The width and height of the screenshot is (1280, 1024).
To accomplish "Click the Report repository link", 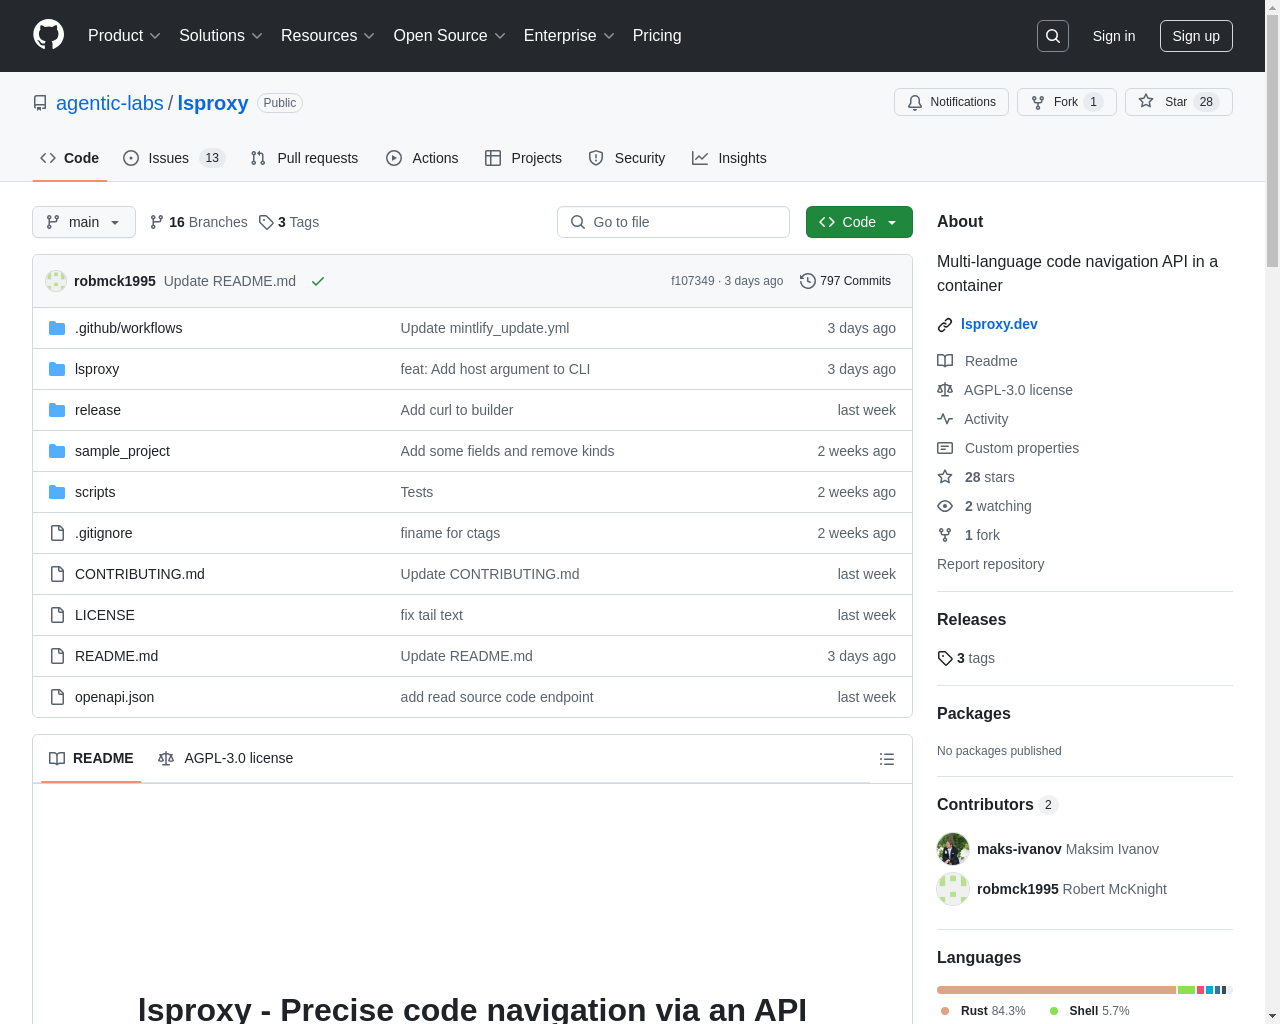I will 990,564.
